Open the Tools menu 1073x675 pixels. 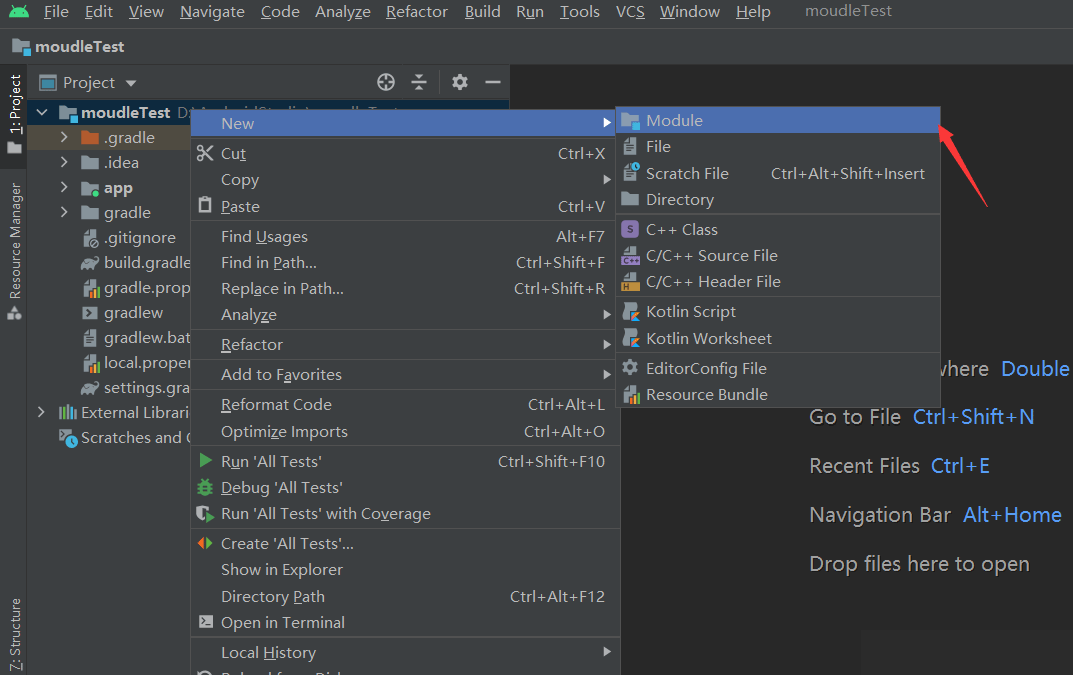580,12
